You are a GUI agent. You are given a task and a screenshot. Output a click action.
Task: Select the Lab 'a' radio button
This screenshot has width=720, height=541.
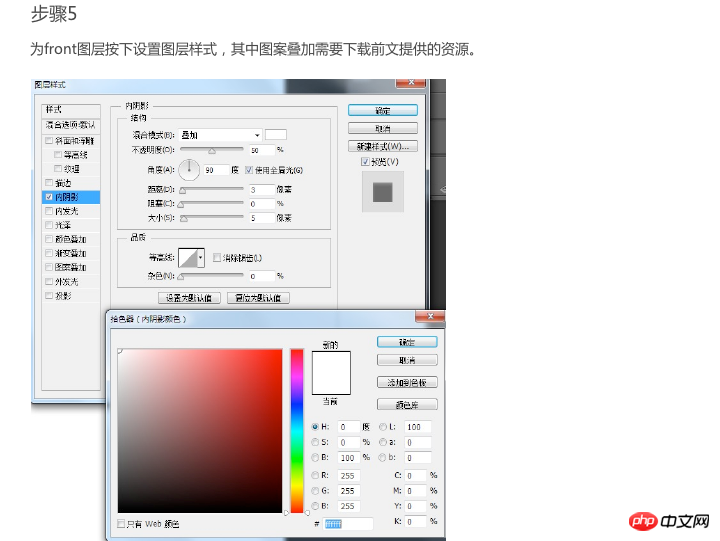click(x=382, y=442)
